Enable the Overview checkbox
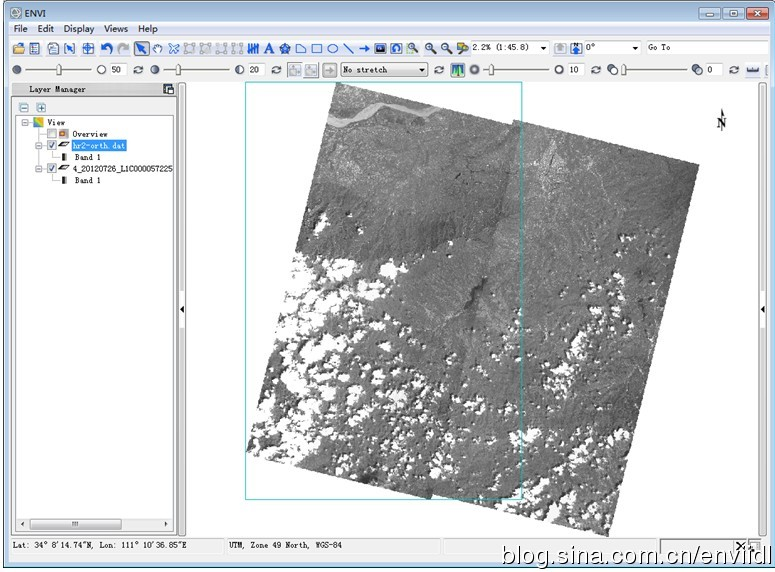Screen dimensions: 775x572 click(52, 134)
